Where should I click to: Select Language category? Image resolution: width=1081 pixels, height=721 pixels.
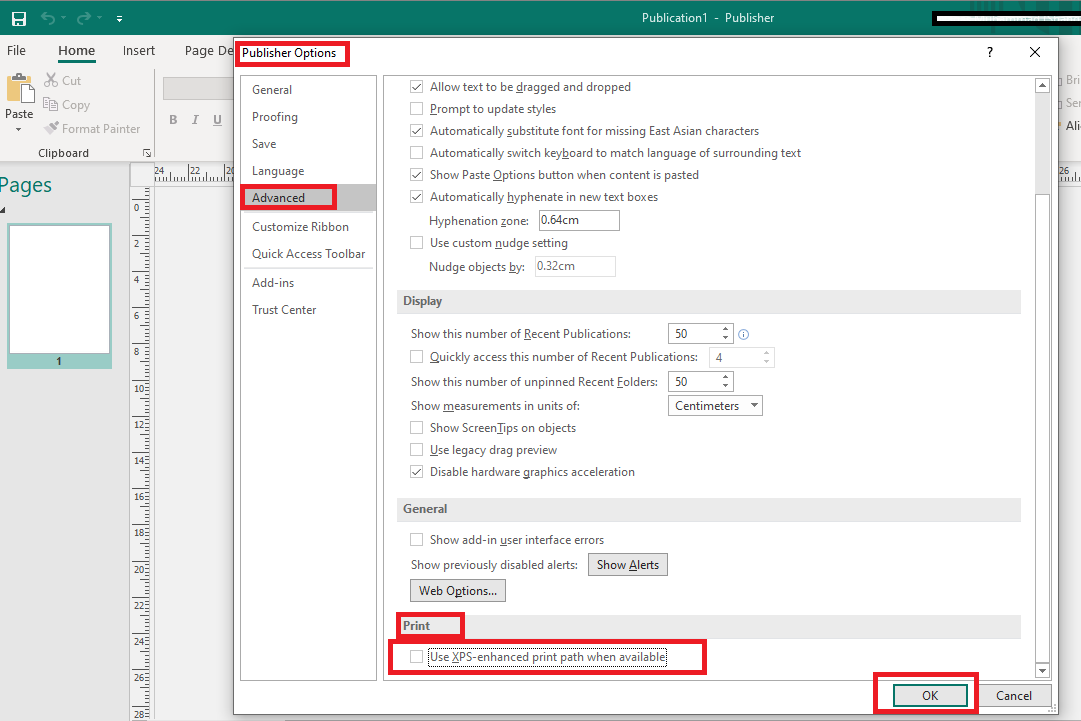[x=308, y=171]
